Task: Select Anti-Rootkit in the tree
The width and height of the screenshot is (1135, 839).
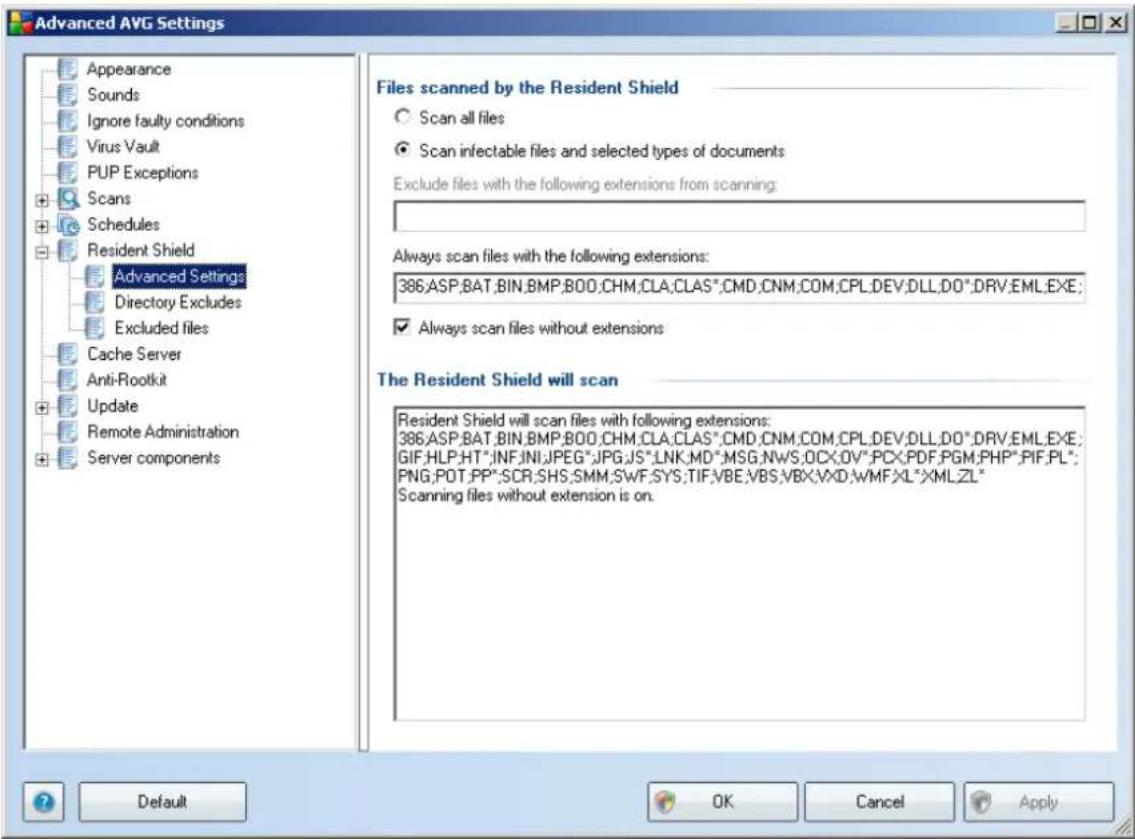Action: (127, 380)
